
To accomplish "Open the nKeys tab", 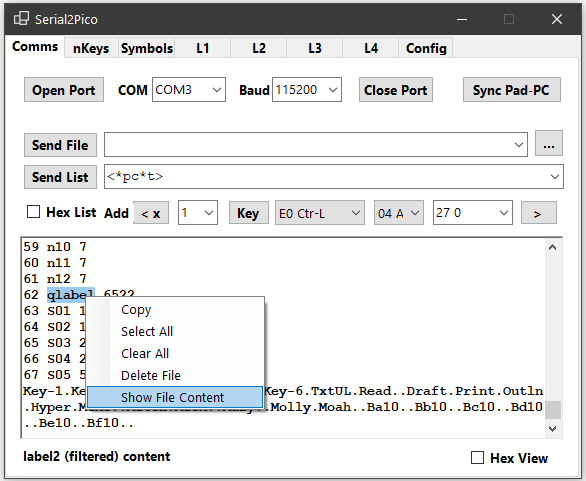I will click(x=91, y=48).
